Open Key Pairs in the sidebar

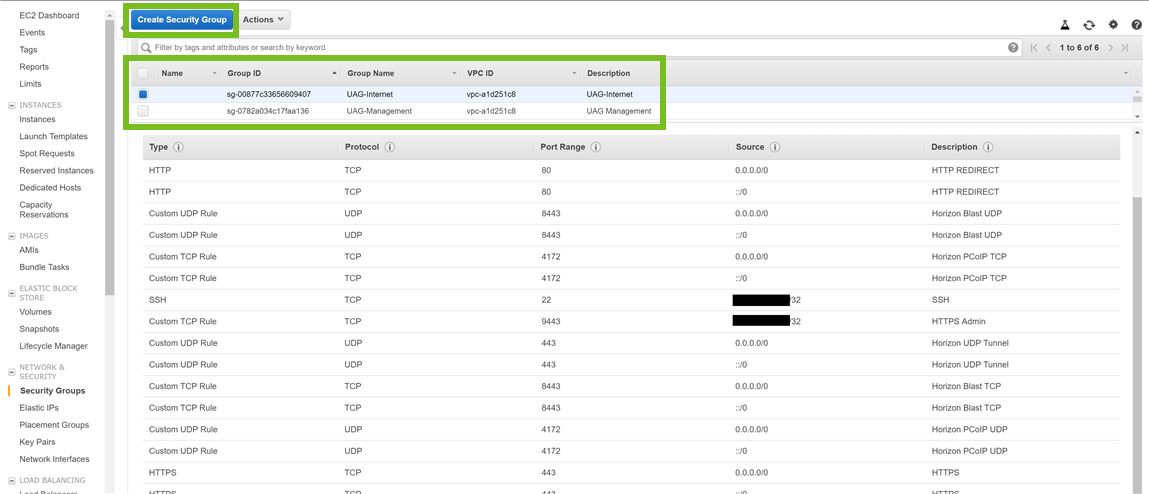coord(37,442)
